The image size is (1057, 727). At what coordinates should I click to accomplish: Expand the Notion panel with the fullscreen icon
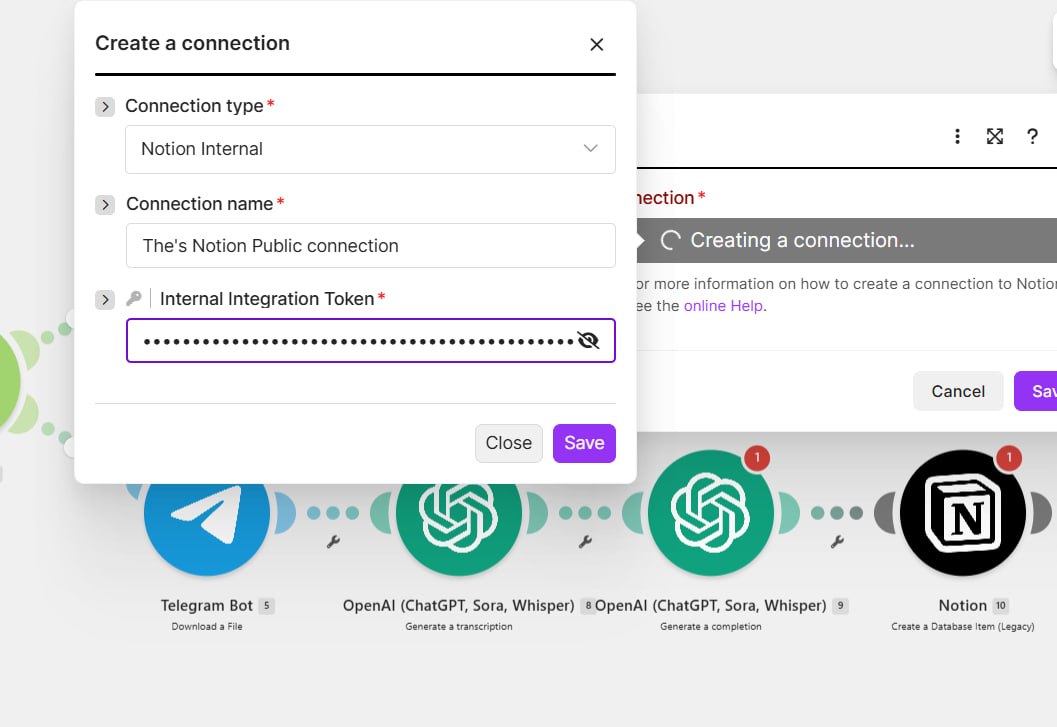pyautogui.click(x=994, y=136)
